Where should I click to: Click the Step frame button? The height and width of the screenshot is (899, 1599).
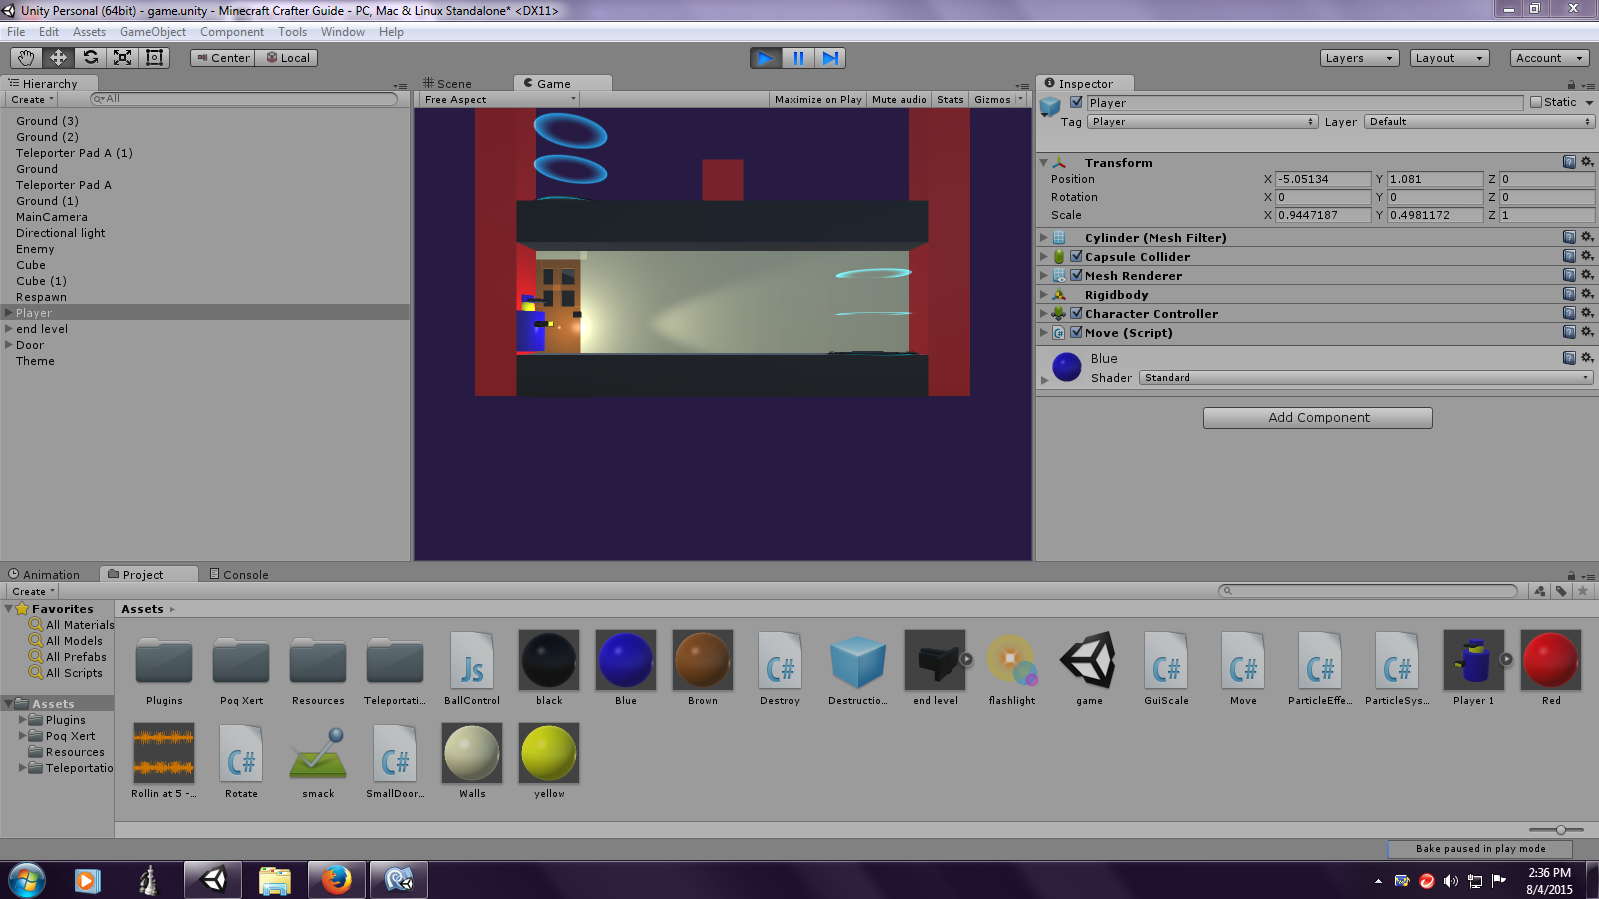coord(830,58)
